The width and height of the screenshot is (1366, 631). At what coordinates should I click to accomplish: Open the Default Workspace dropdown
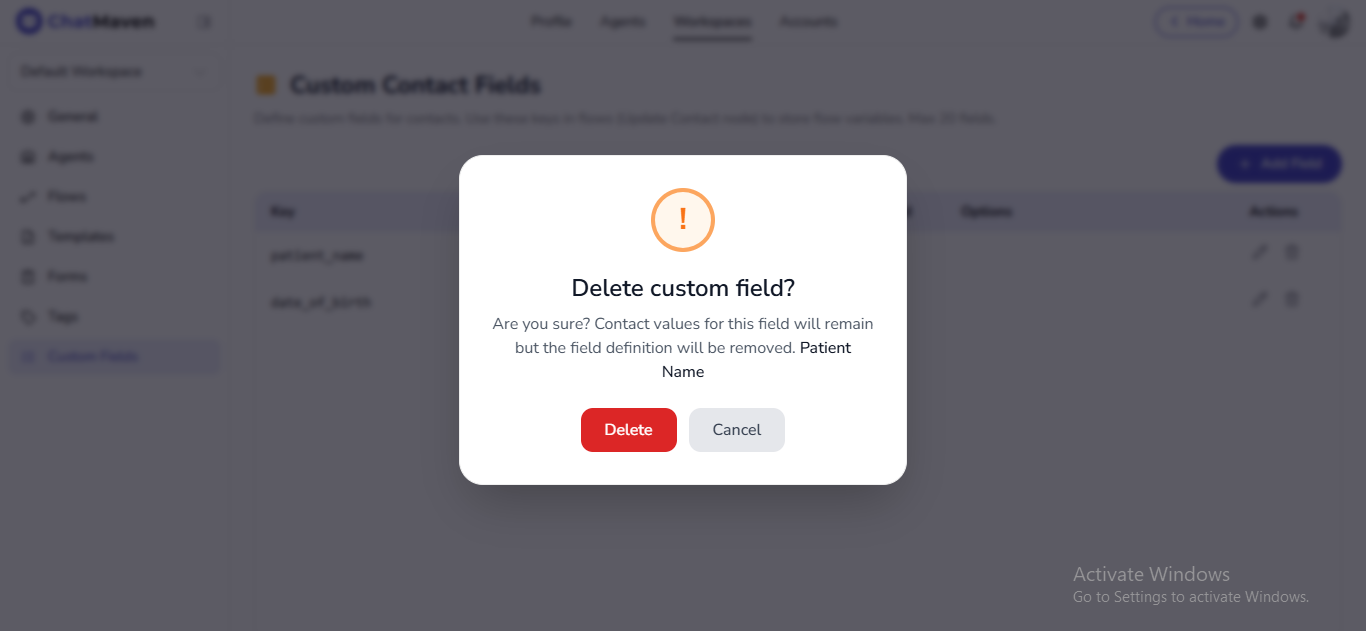click(x=113, y=71)
